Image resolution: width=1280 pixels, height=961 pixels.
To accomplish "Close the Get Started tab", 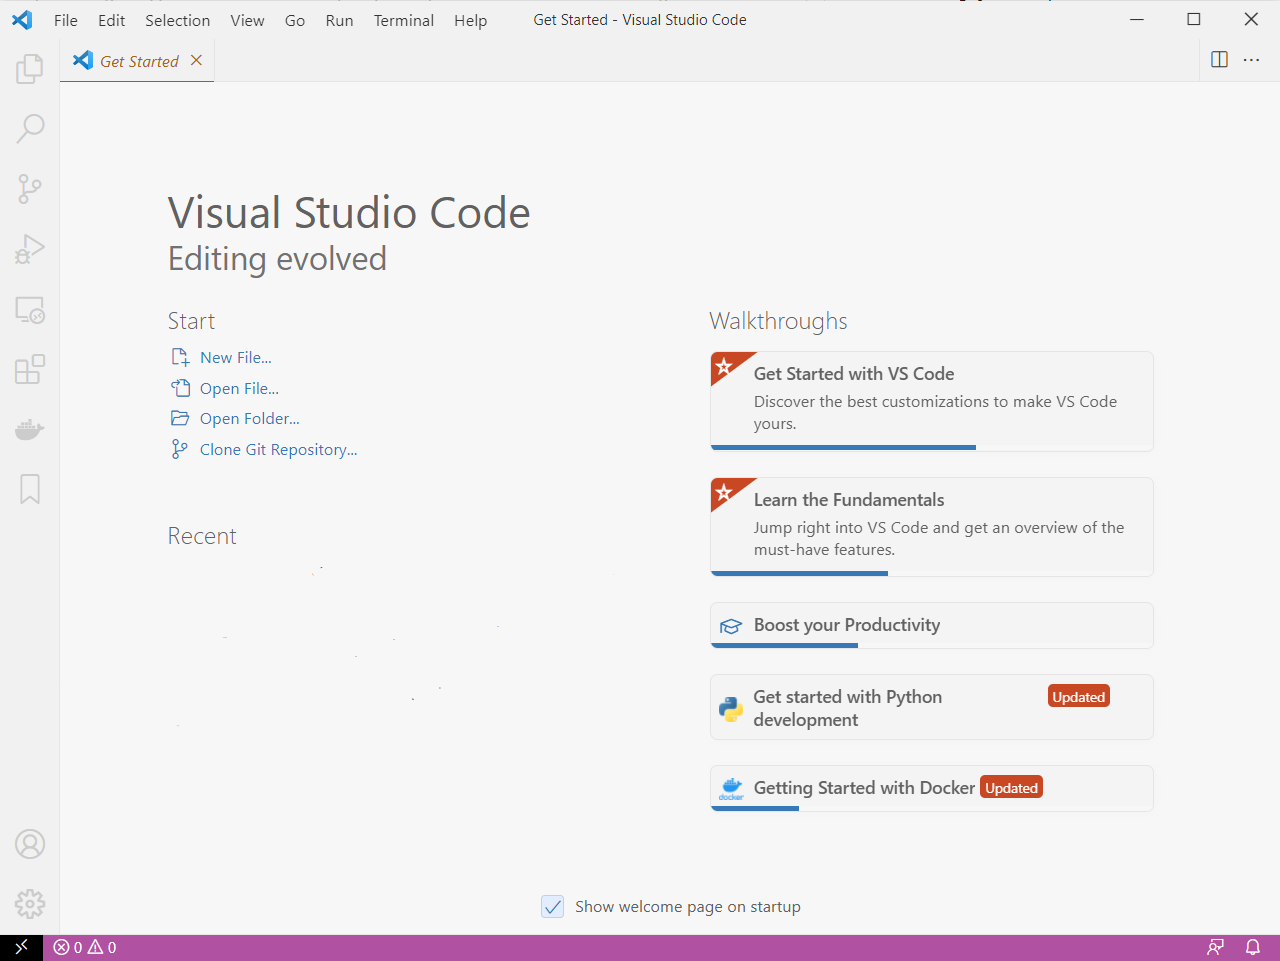I will click(197, 61).
